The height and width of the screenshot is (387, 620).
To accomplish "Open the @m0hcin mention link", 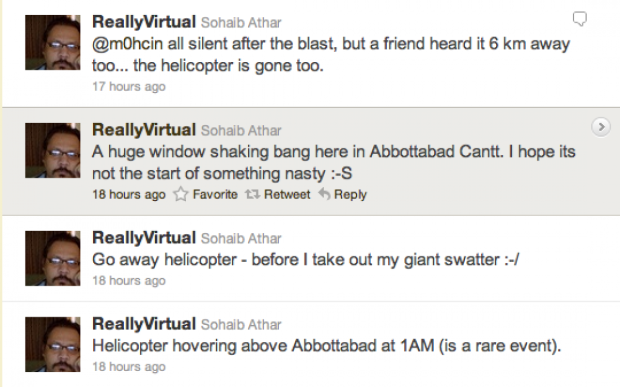I will (x=127, y=44).
